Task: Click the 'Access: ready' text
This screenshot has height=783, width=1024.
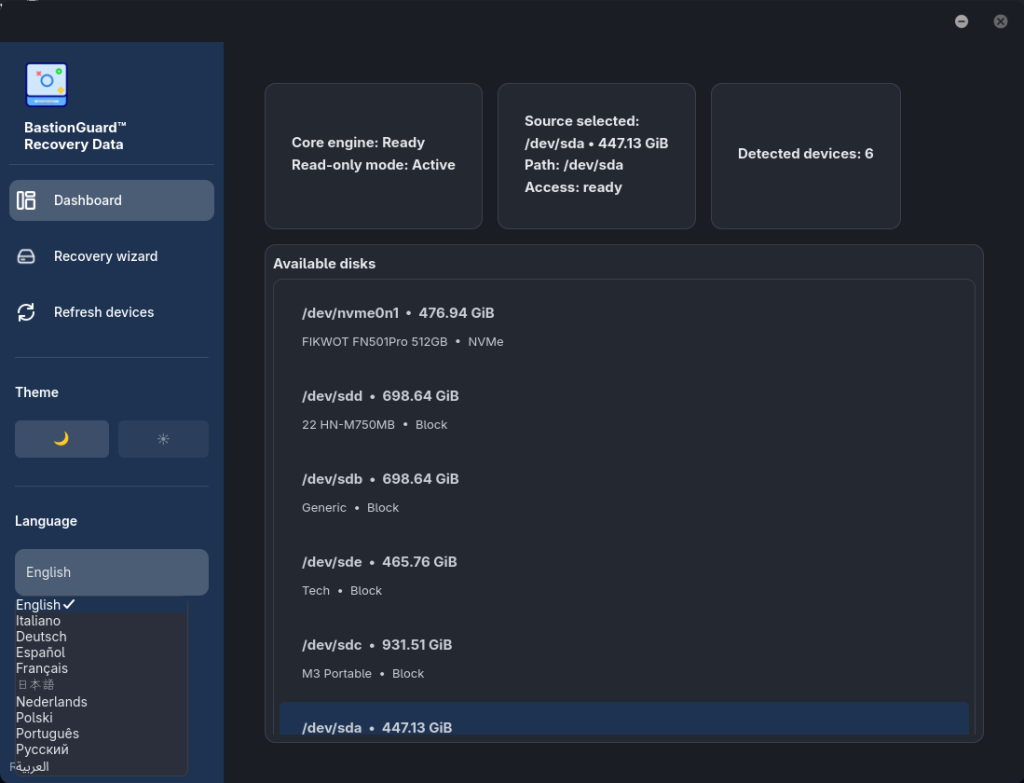Action: (573, 187)
